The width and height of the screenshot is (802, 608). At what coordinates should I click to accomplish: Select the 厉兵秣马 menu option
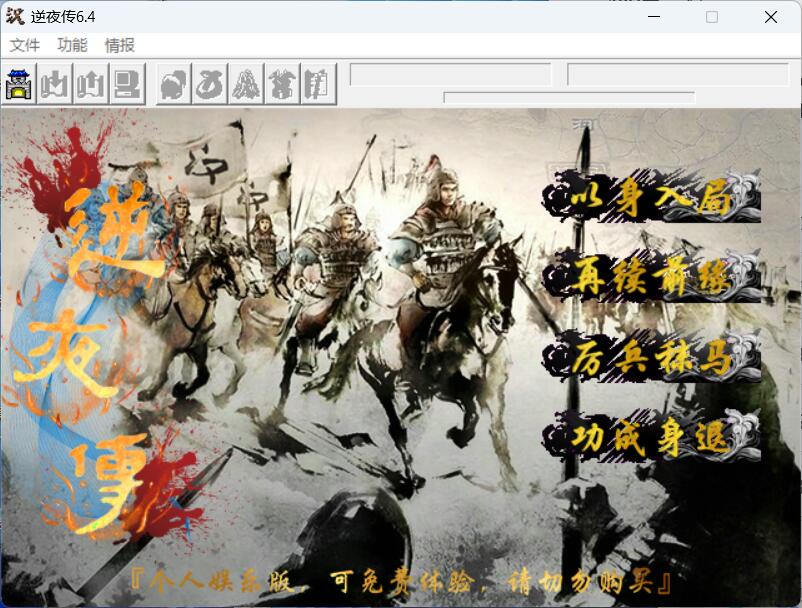[x=651, y=356]
